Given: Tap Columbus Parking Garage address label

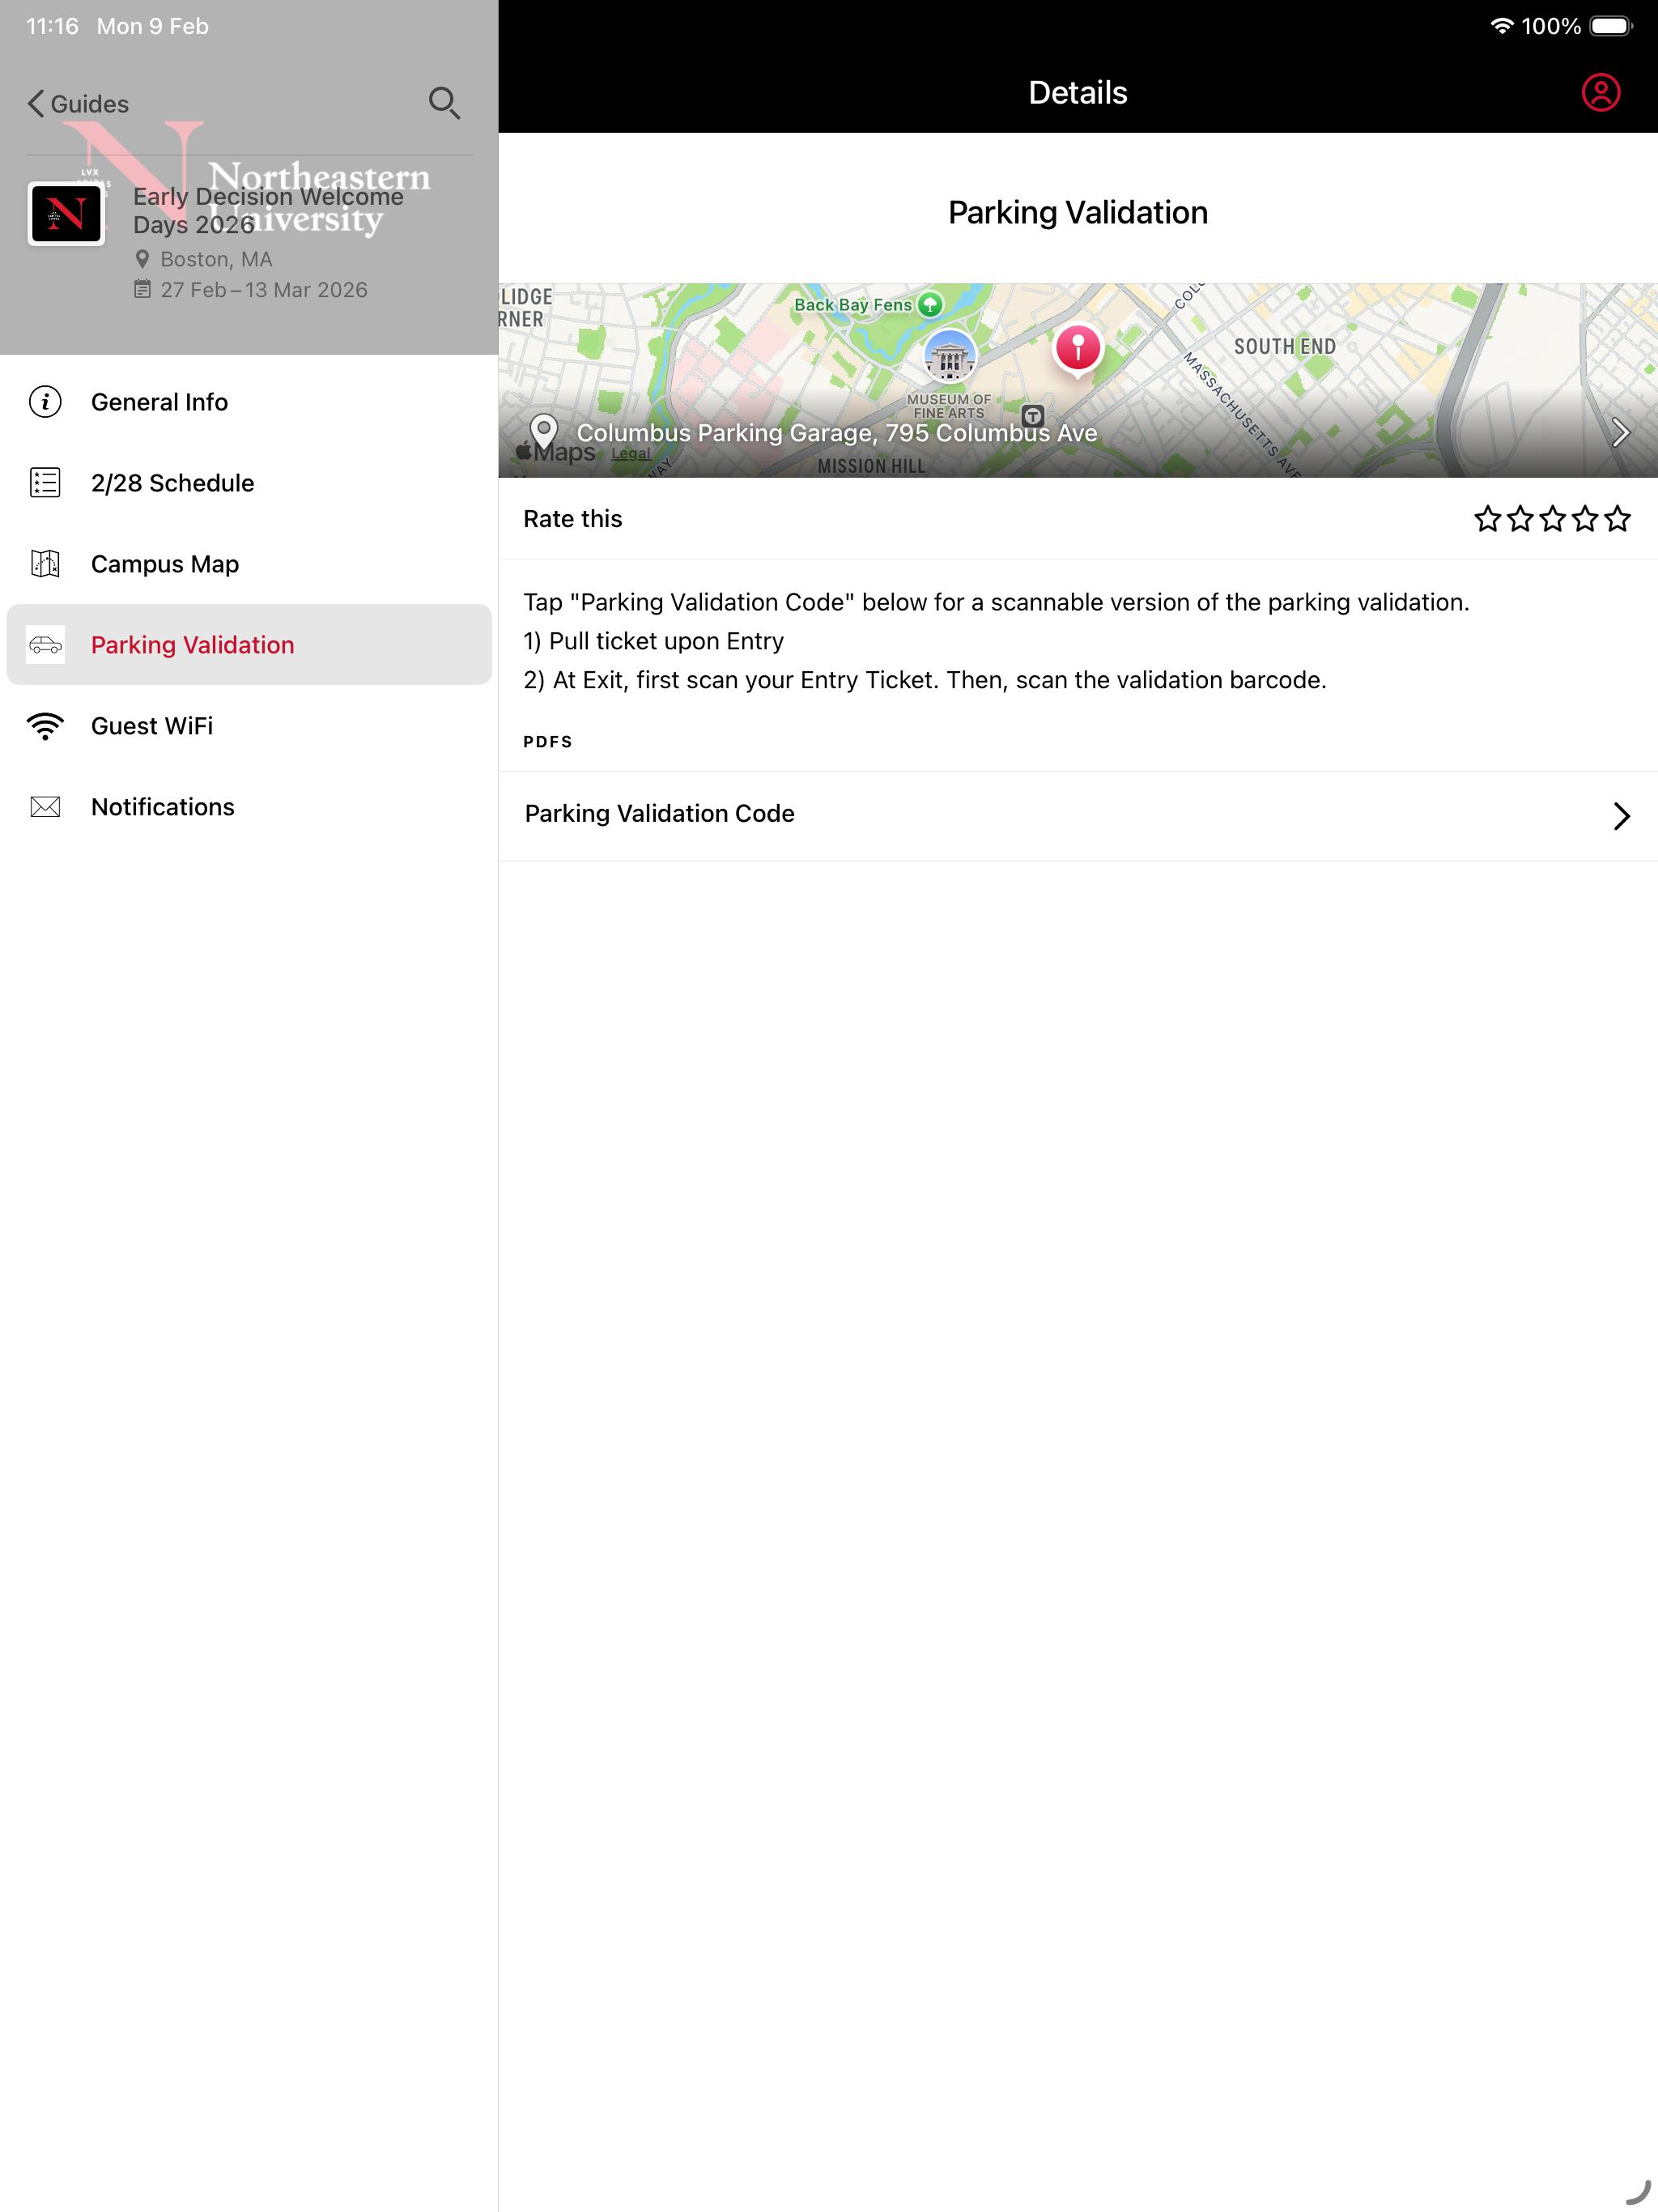Looking at the screenshot, I should pyautogui.click(x=837, y=433).
